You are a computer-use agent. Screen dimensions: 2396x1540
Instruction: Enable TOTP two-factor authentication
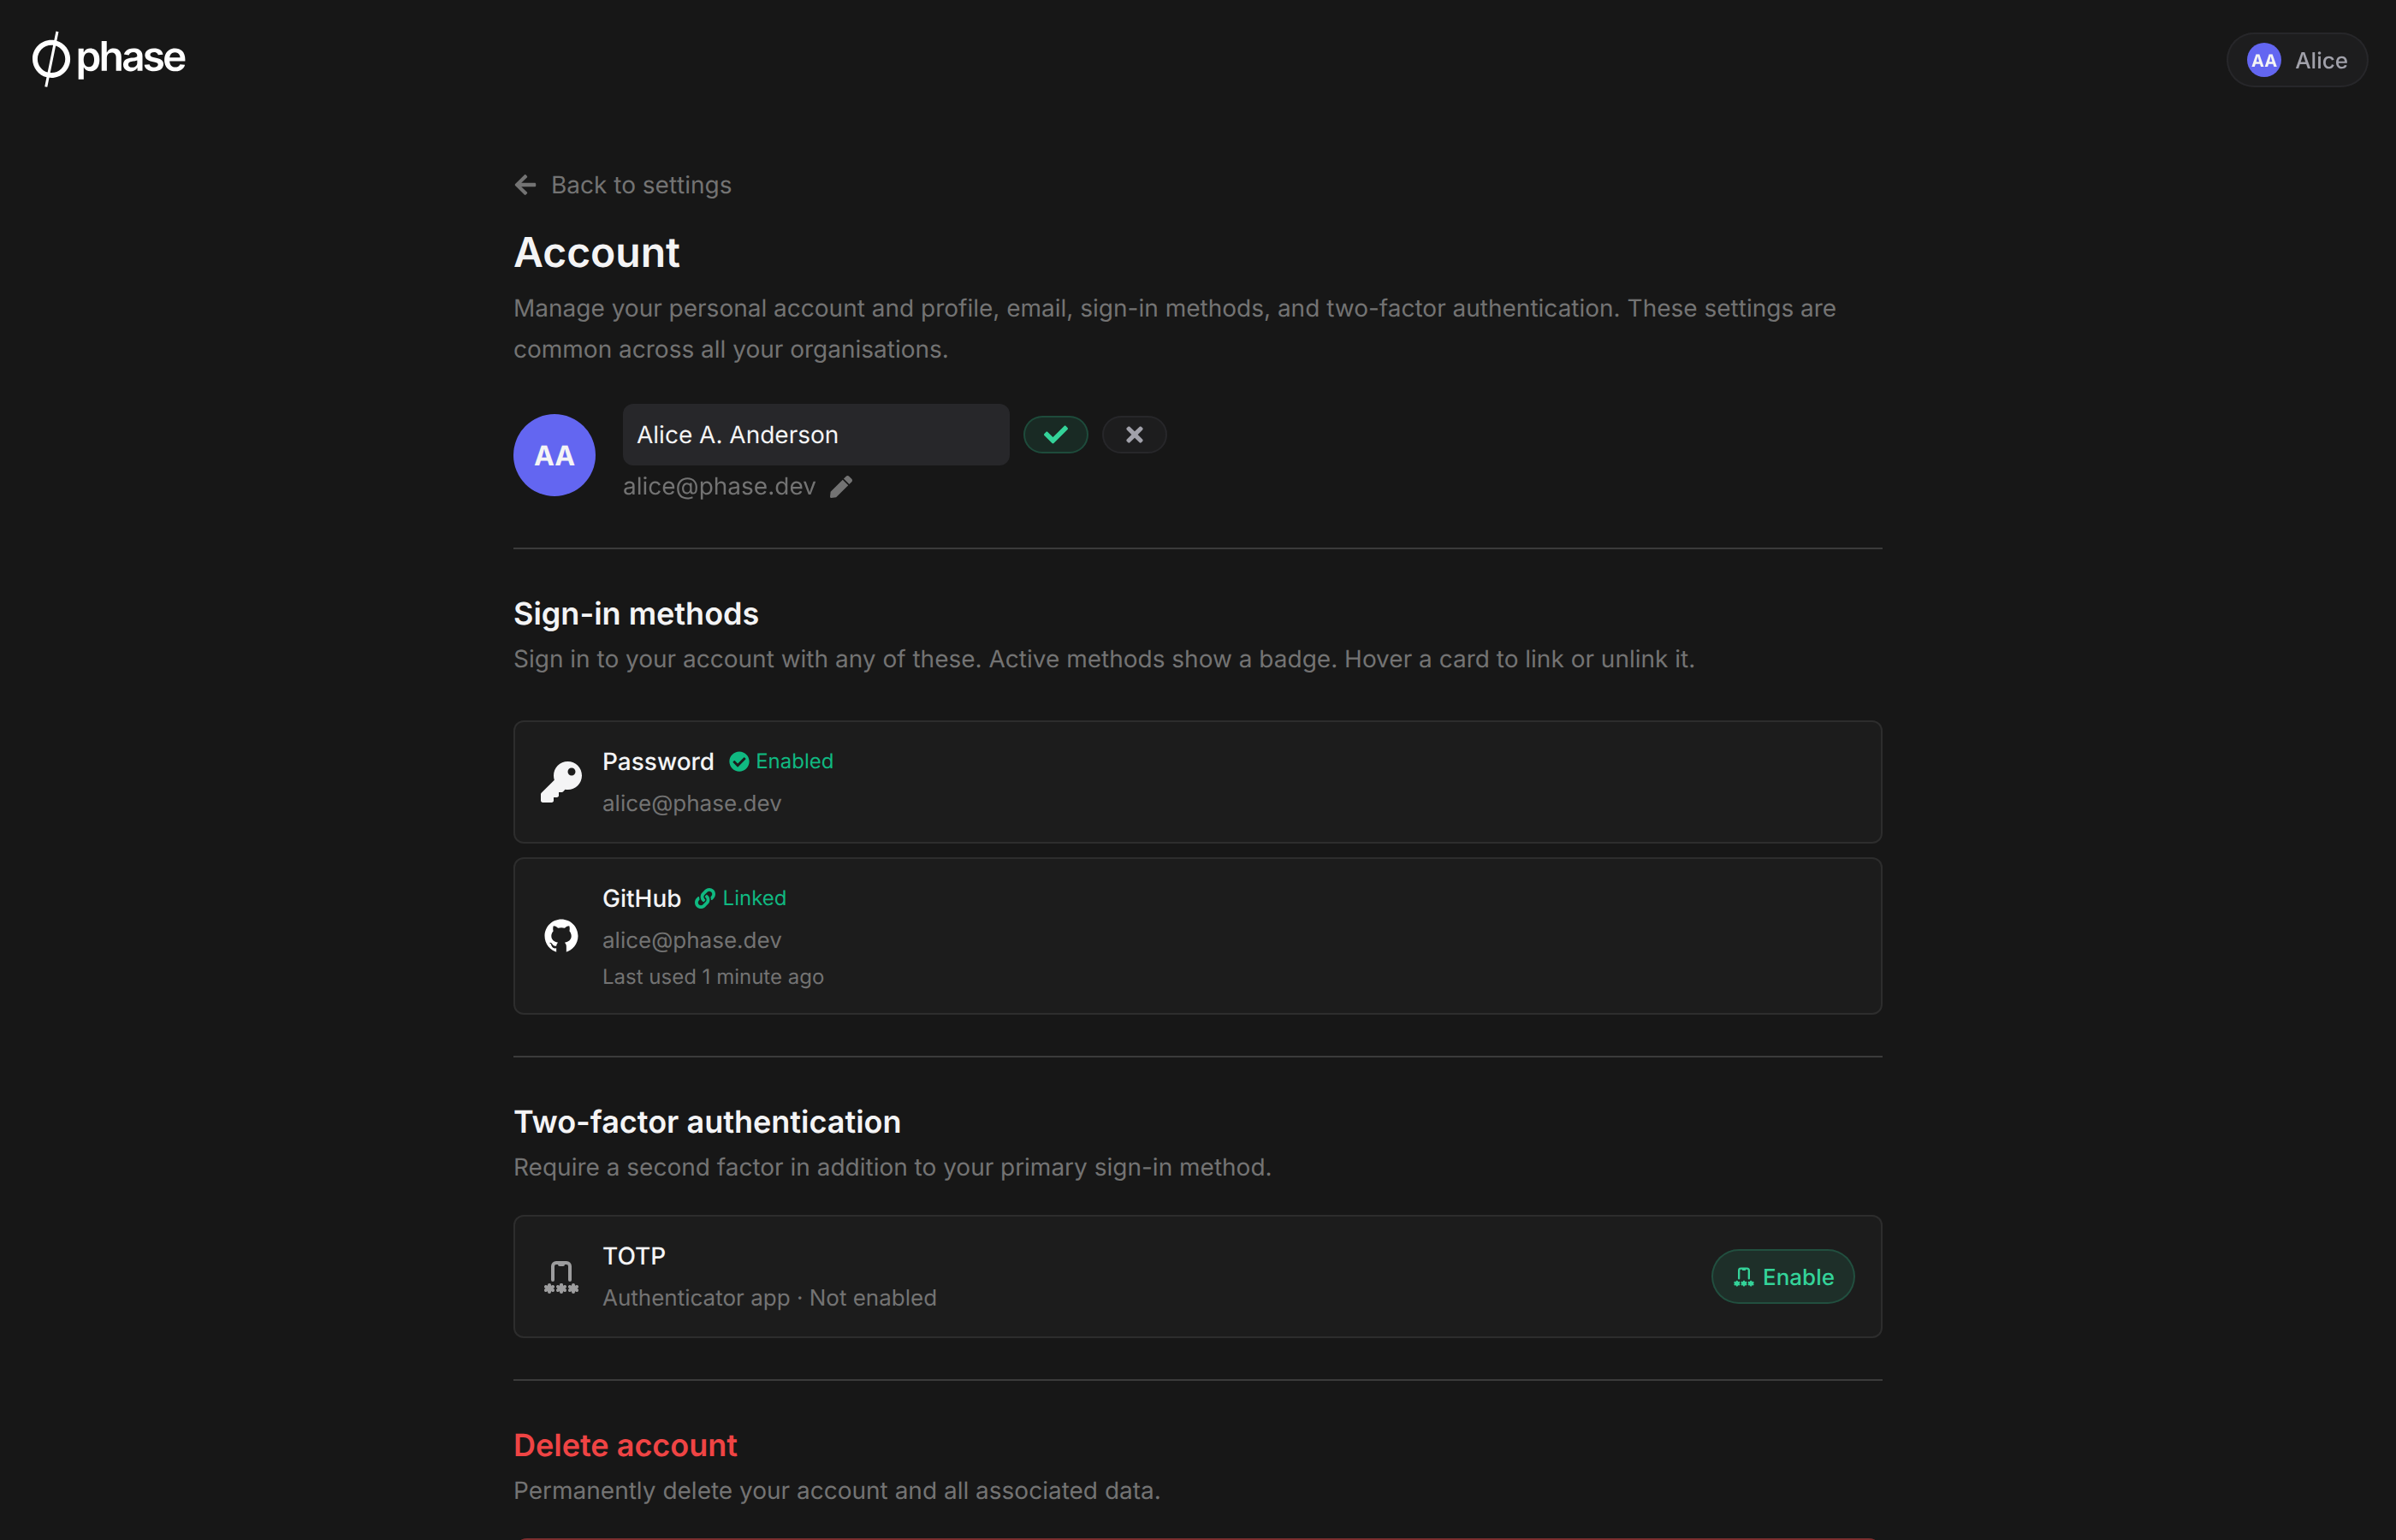pyautogui.click(x=1782, y=1277)
